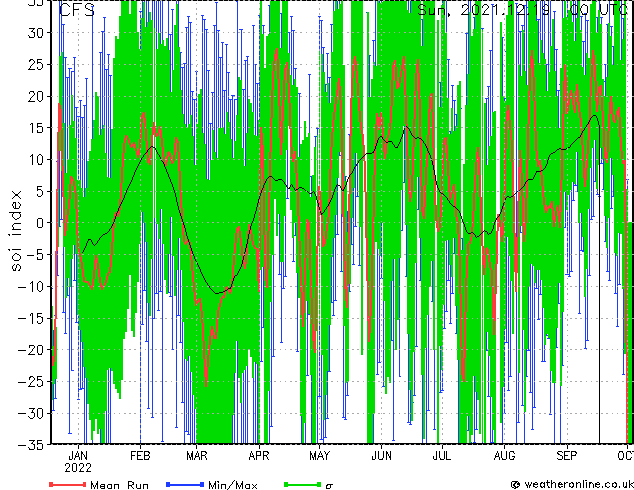634x490 pixels.
Task: Select the y-axis value 10
Action: [36, 160]
